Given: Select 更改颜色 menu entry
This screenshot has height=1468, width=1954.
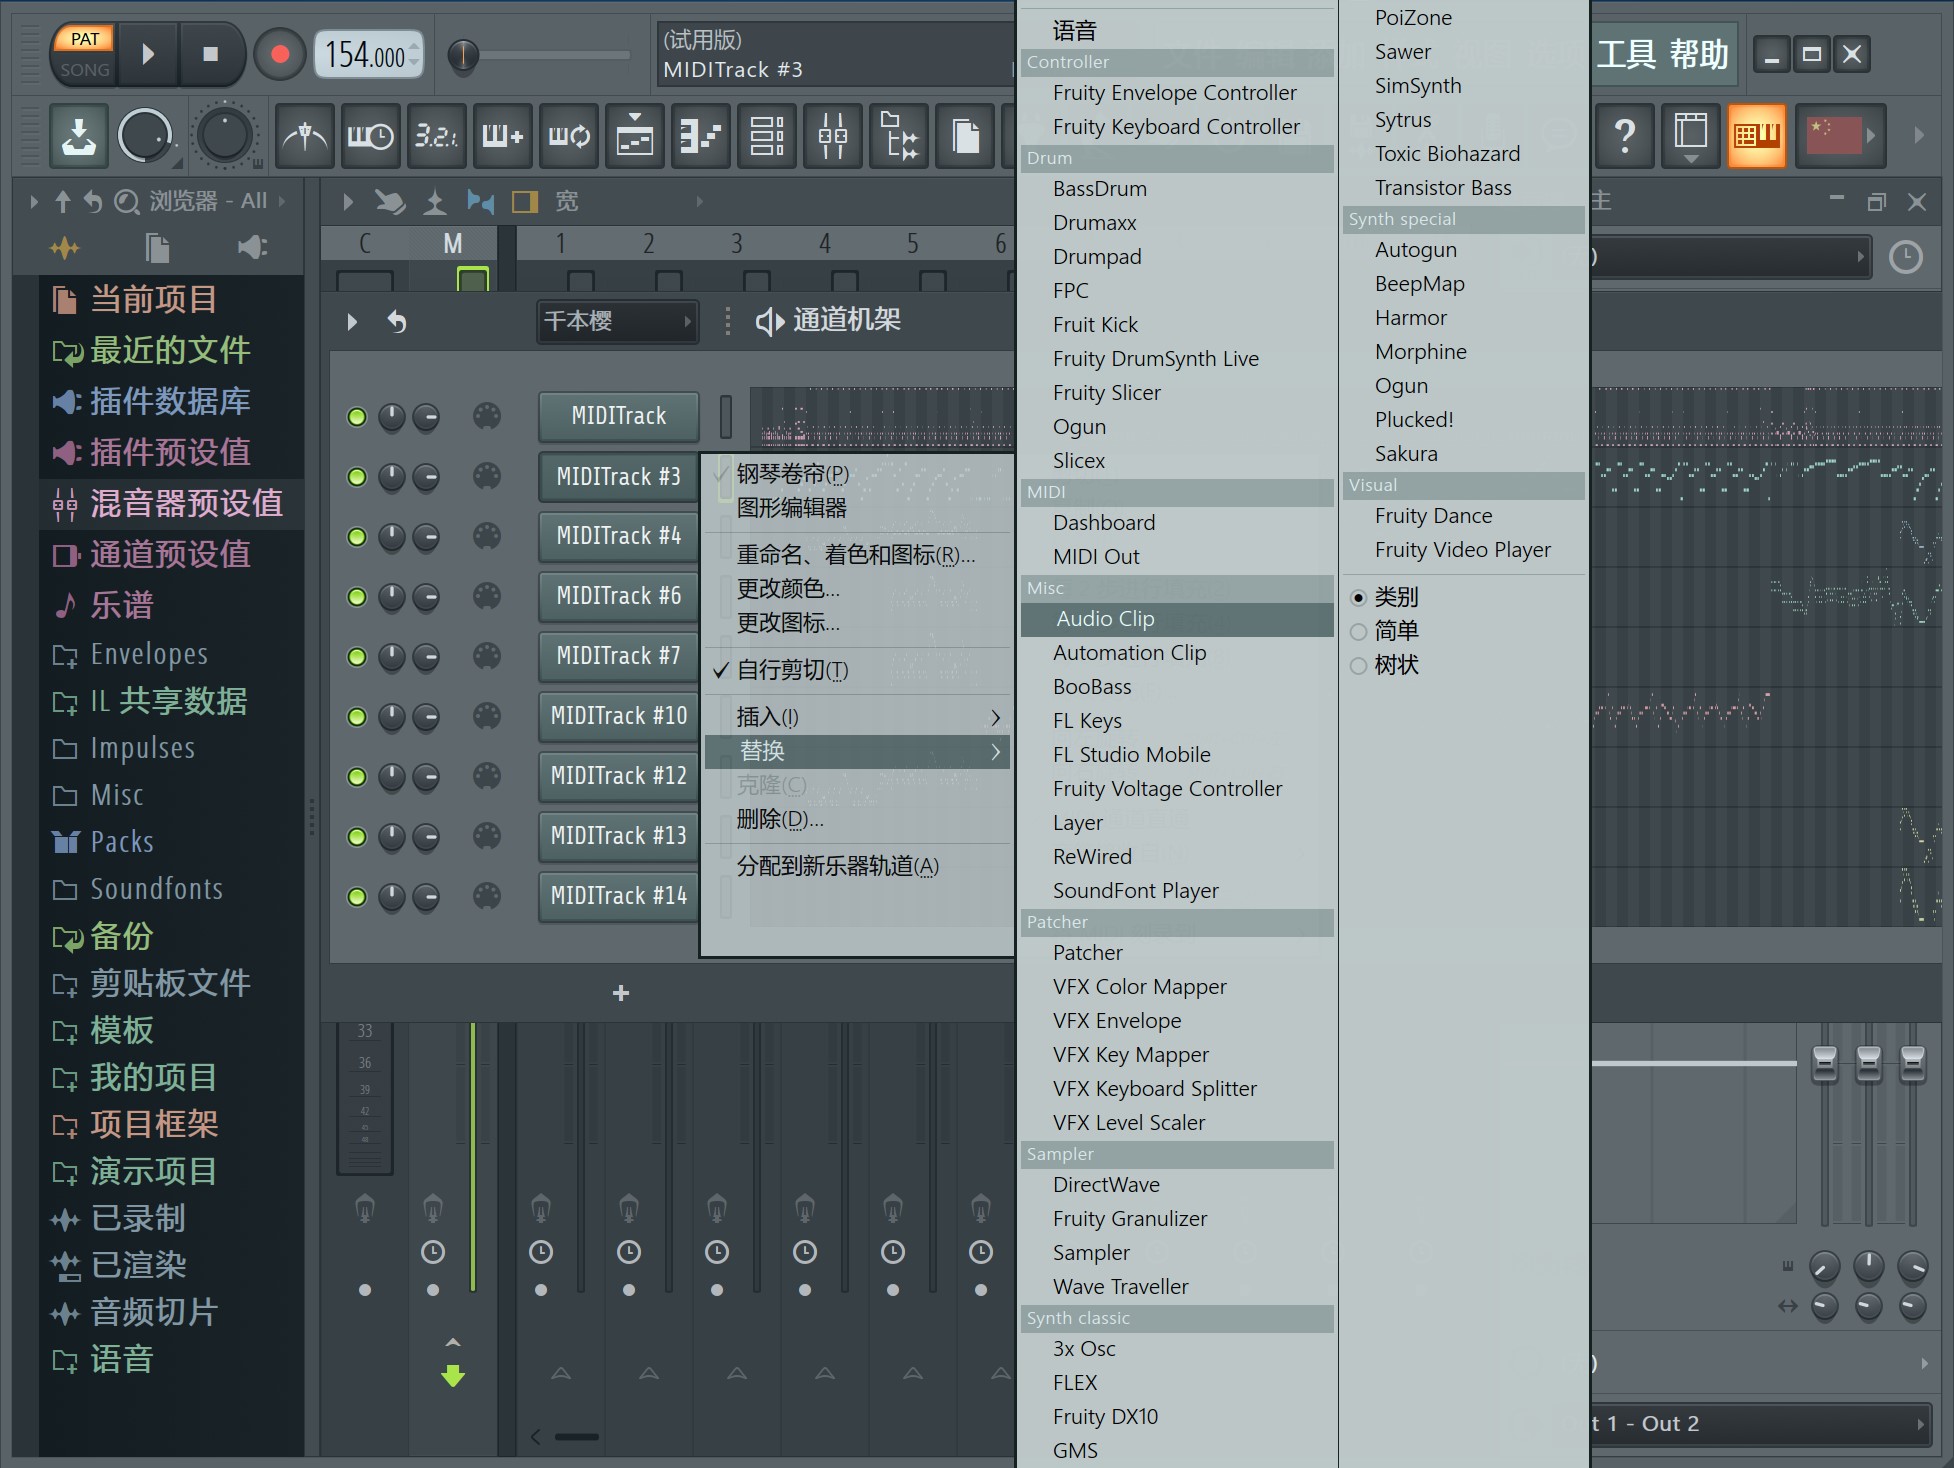Looking at the screenshot, I should click(x=857, y=589).
